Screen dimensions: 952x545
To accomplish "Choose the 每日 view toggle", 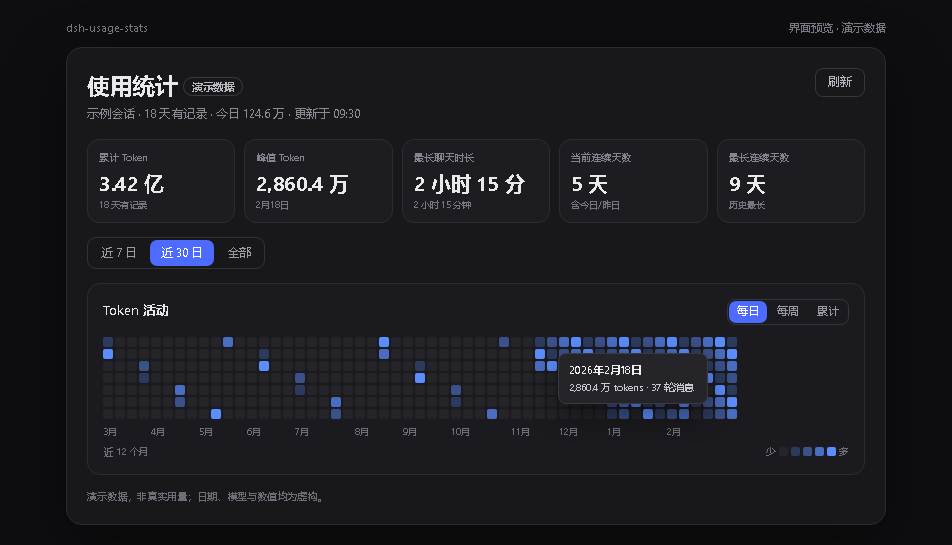I will point(747,311).
